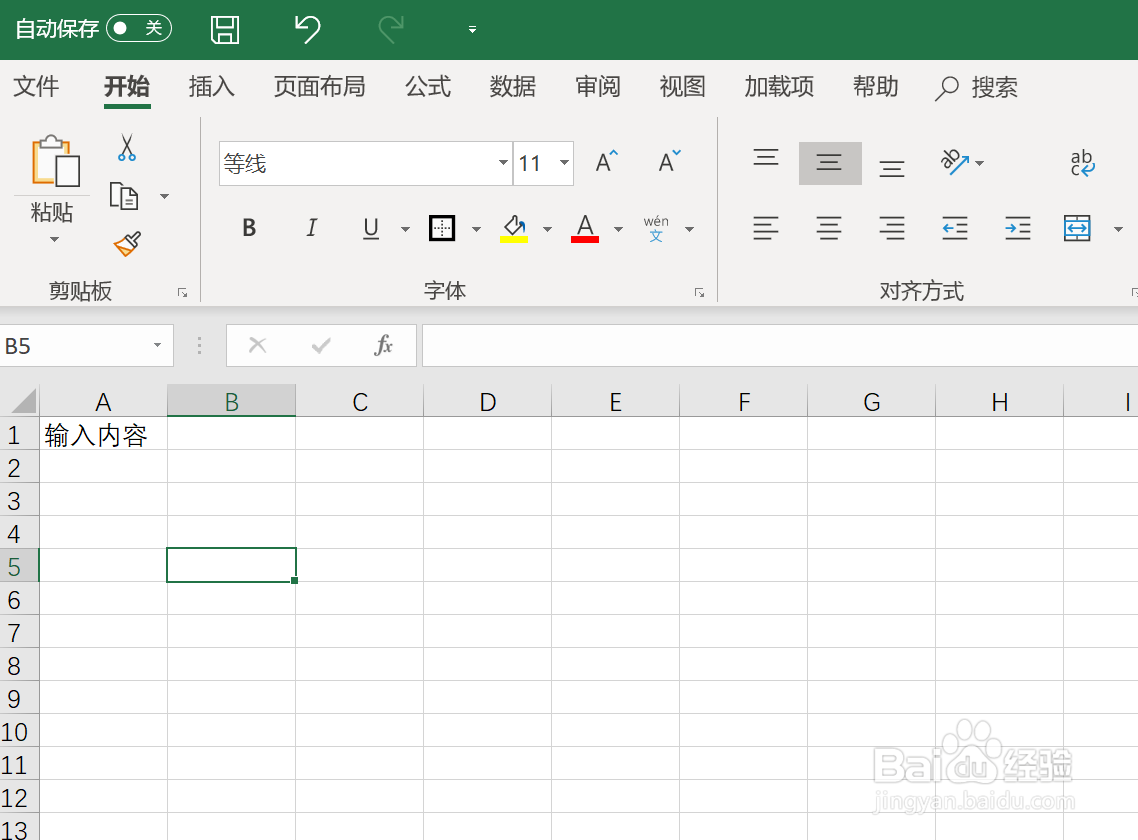Switch to the 审阅 tab
This screenshot has height=840, width=1138.
[597, 86]
